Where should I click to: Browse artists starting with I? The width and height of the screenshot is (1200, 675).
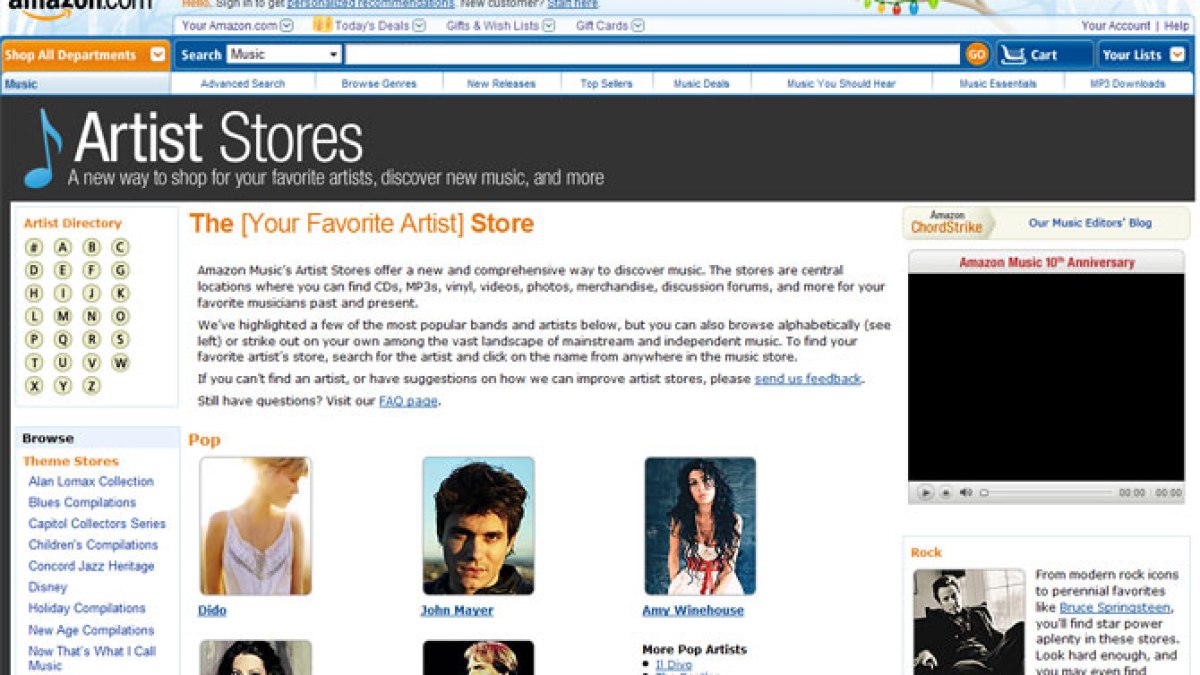point(63,293)
